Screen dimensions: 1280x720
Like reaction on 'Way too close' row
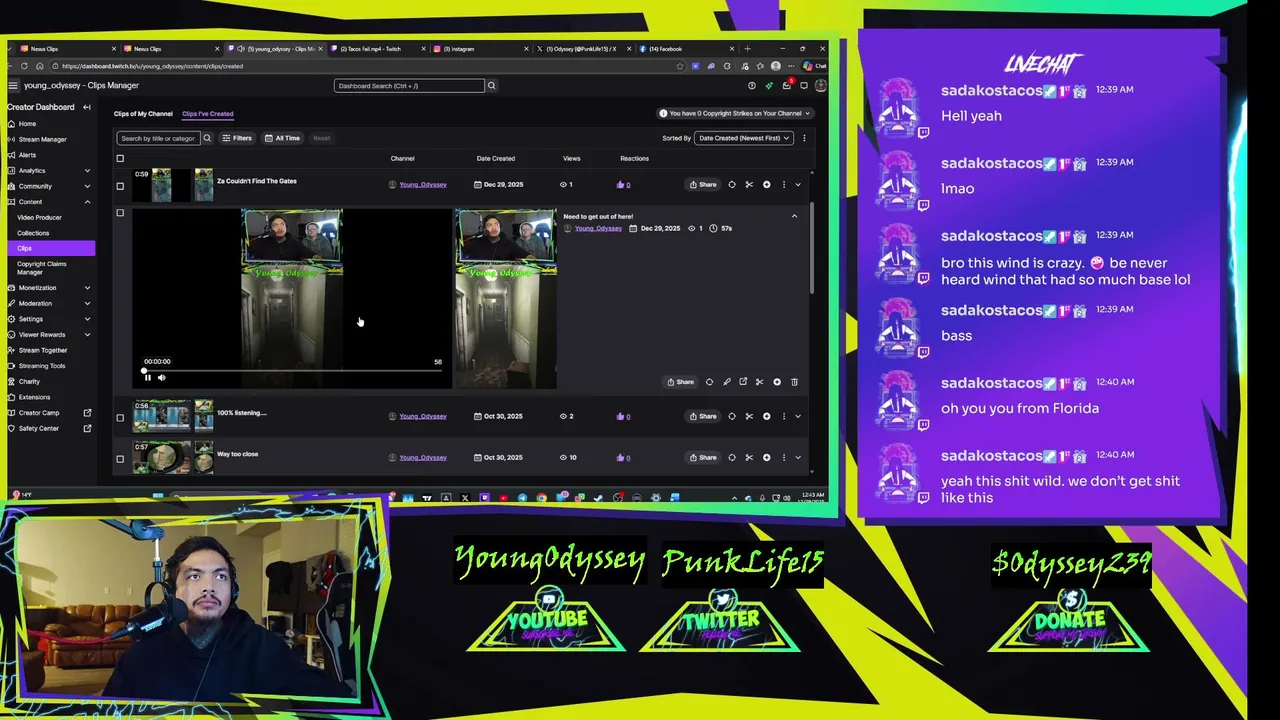623,458
